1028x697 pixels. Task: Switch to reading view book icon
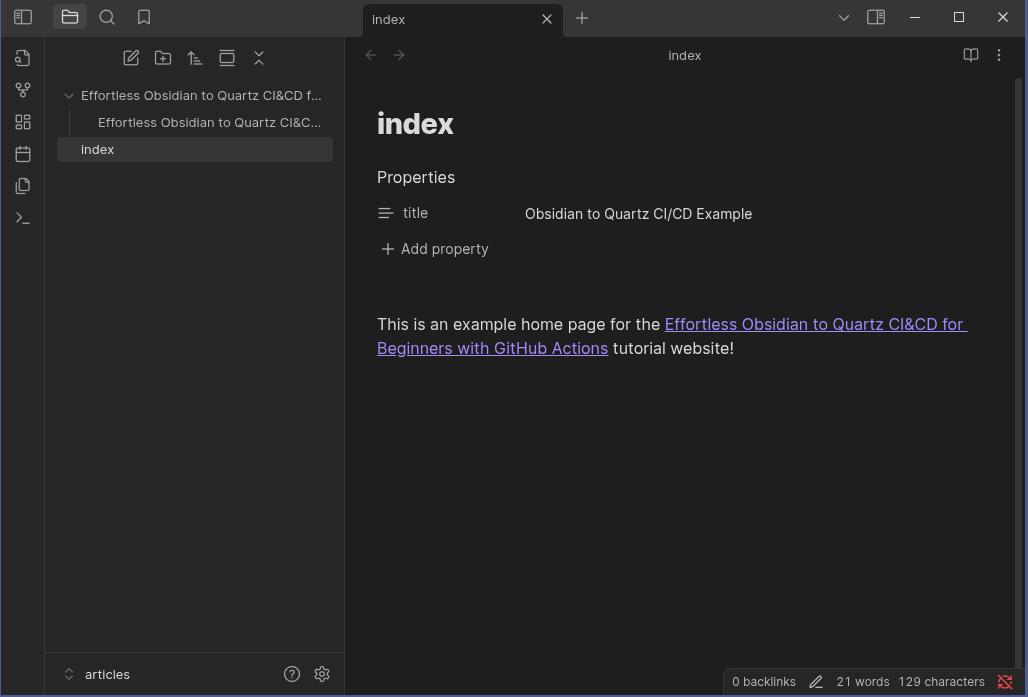pos(970,55)
